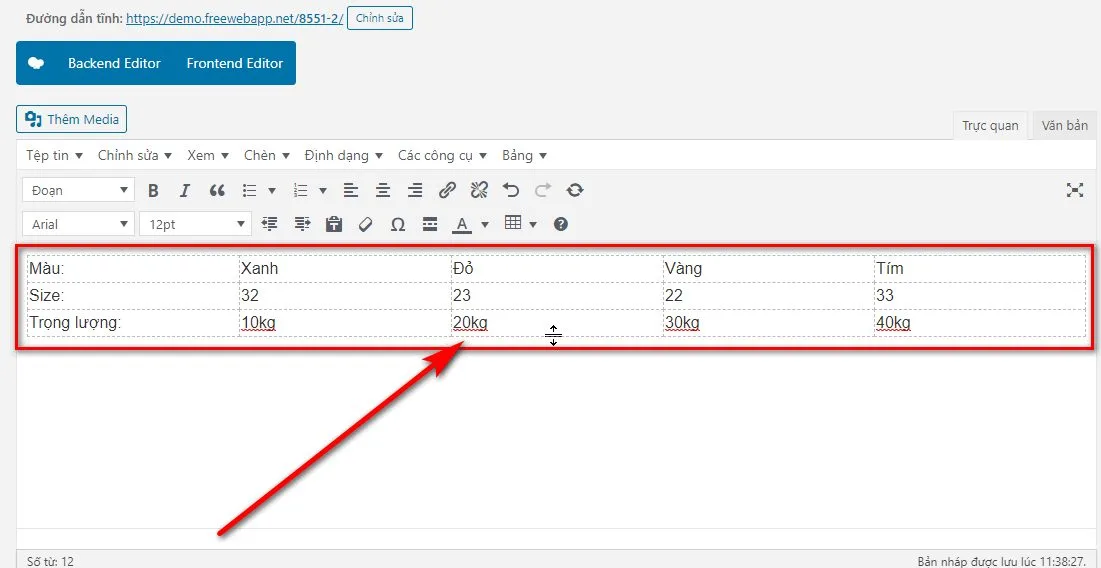Open the demo.freewebapp.net permalink

pos(235,19)
